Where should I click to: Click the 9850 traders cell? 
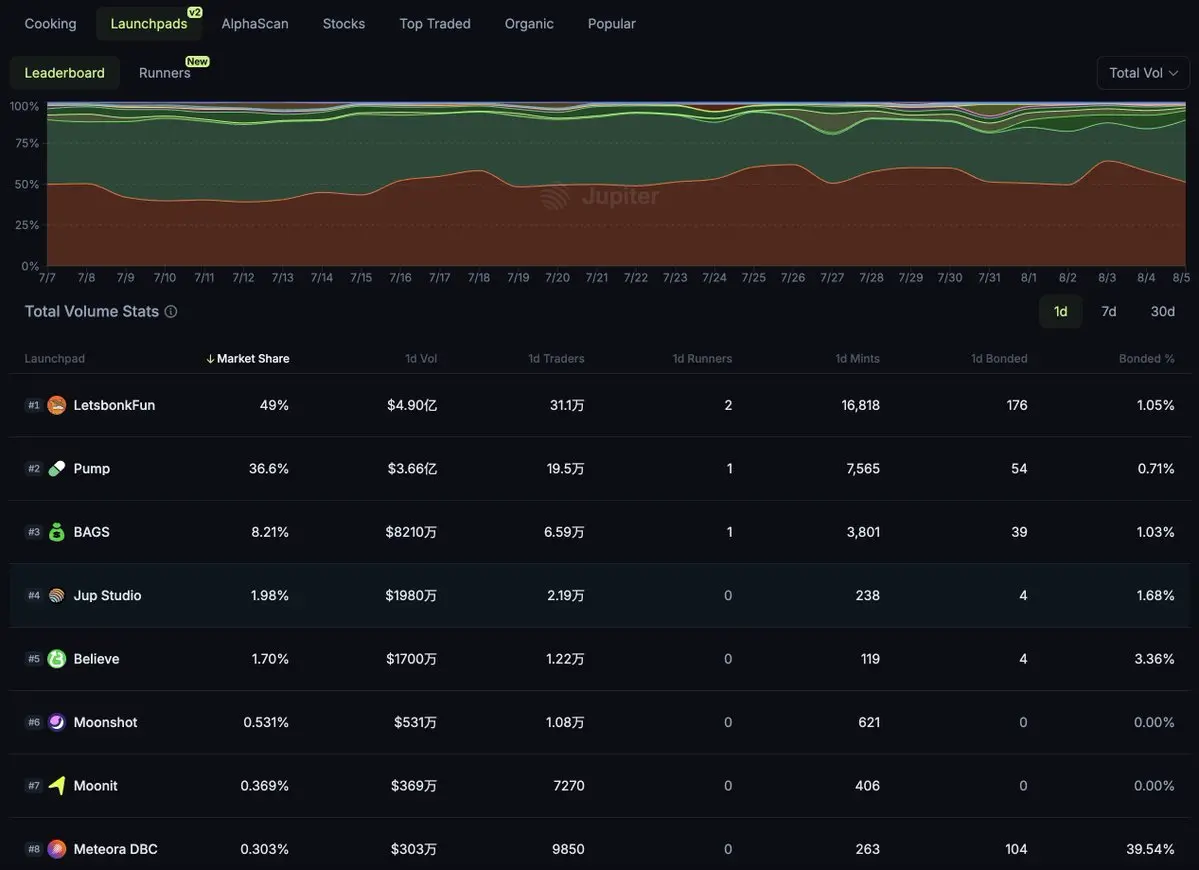click(x=568, y=849)
